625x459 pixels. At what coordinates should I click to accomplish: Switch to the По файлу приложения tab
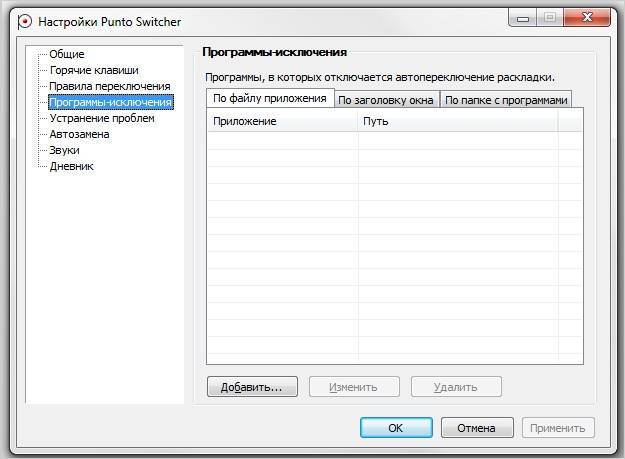[x=269, y=98]
